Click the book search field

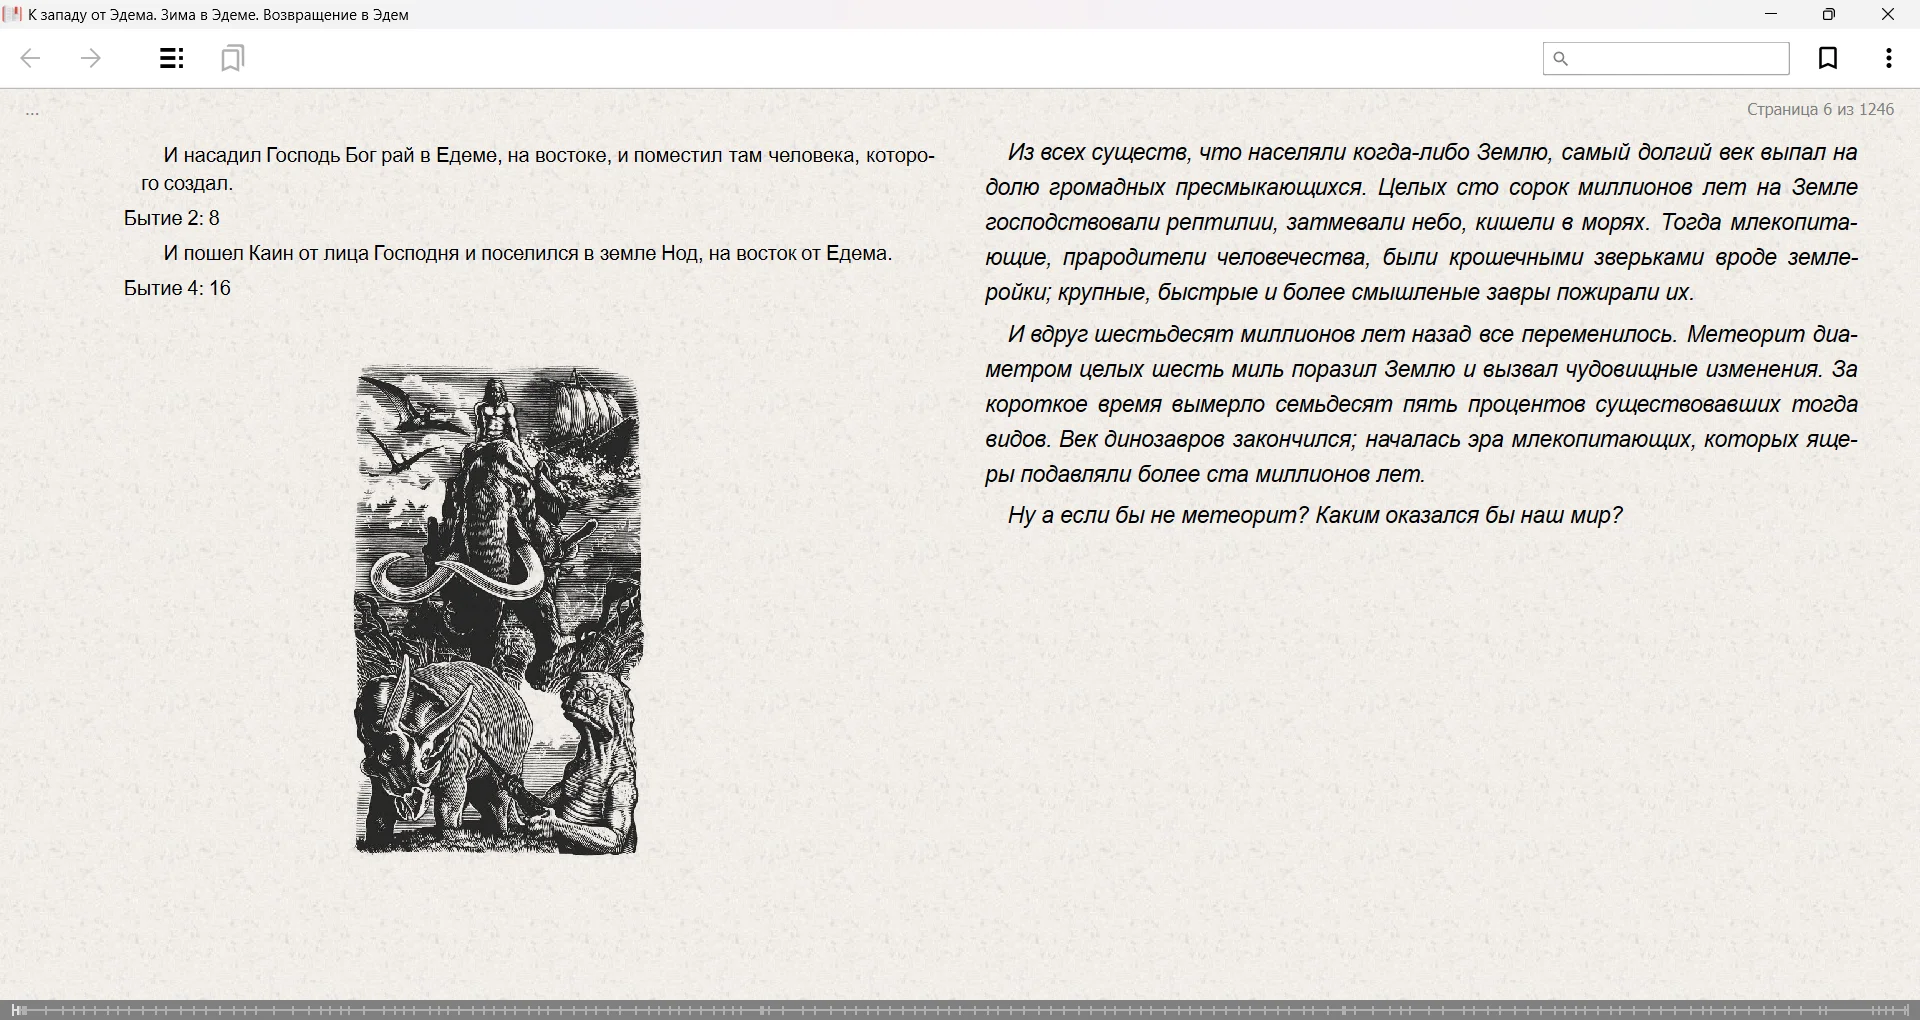pyautogui.click(x=1678, y=59)
